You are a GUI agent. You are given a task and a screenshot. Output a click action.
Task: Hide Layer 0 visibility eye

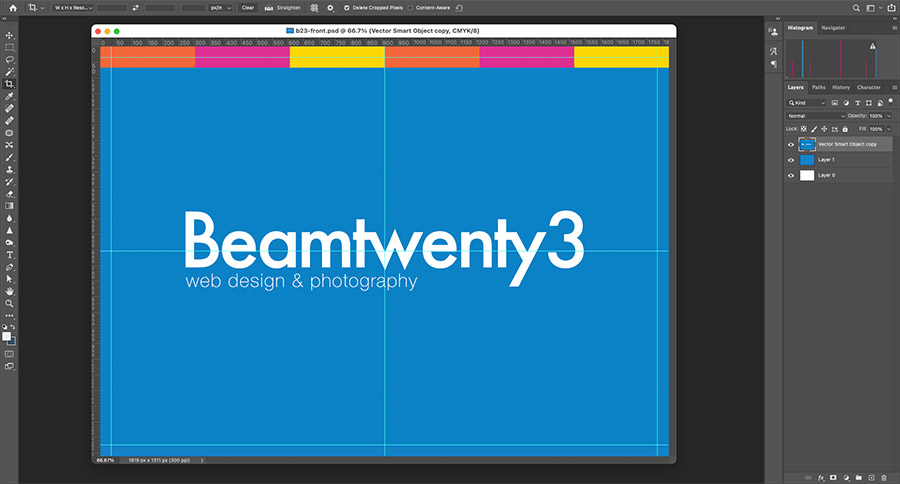click(x=791, y=176)
